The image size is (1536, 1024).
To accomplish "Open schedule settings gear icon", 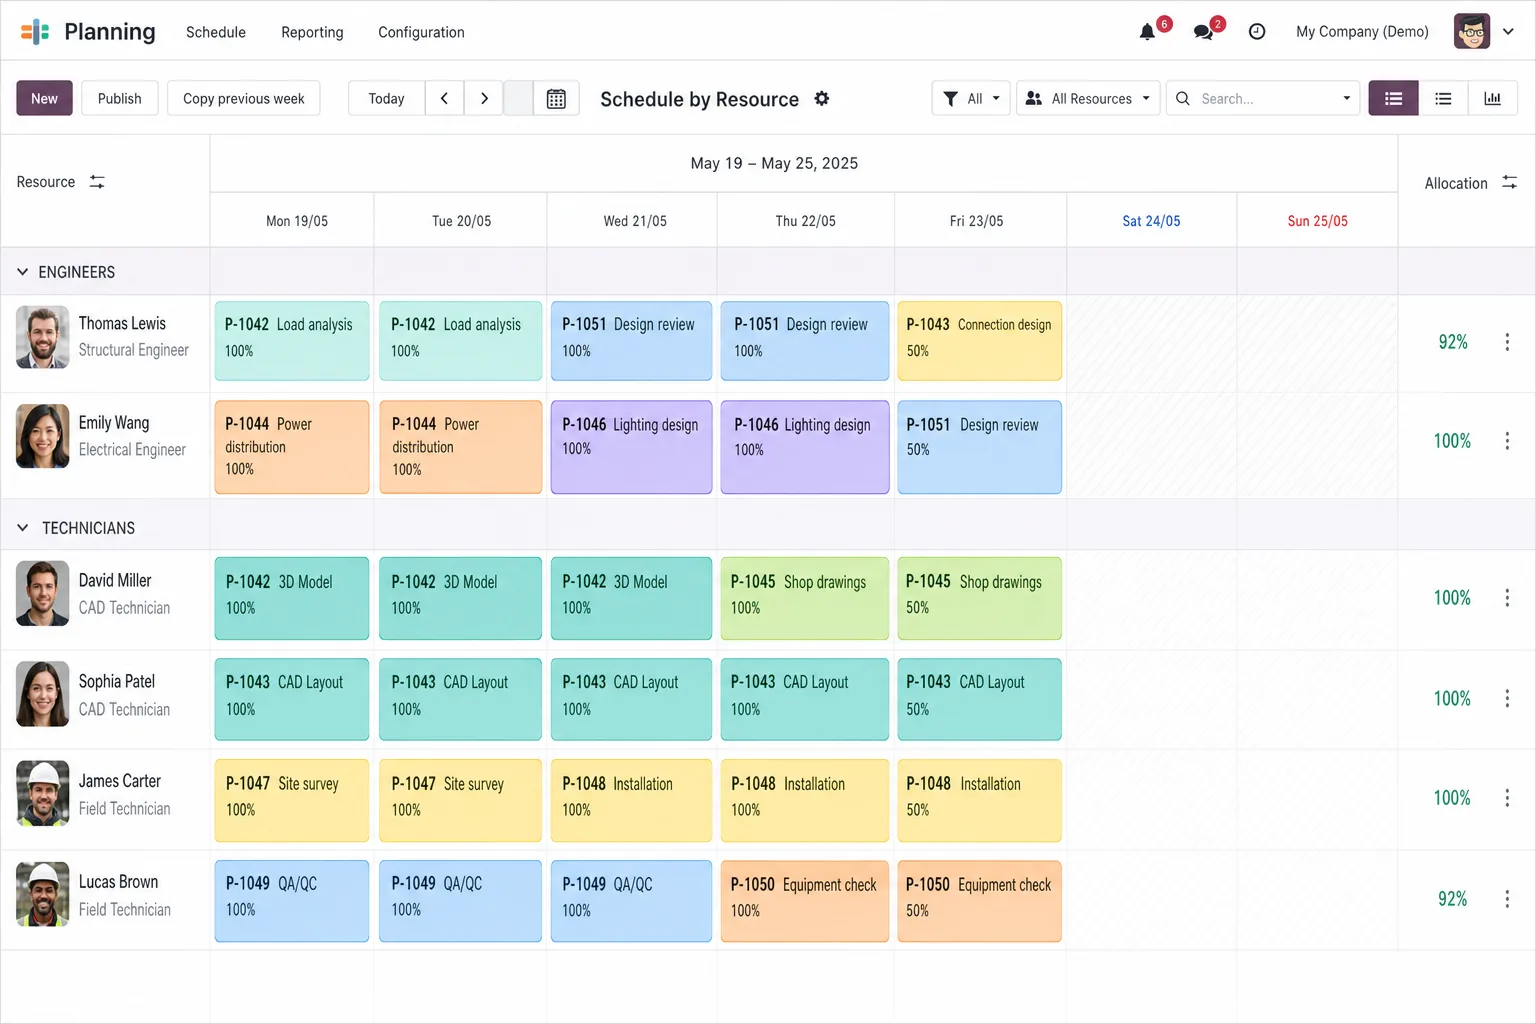I will coord(822,98).
